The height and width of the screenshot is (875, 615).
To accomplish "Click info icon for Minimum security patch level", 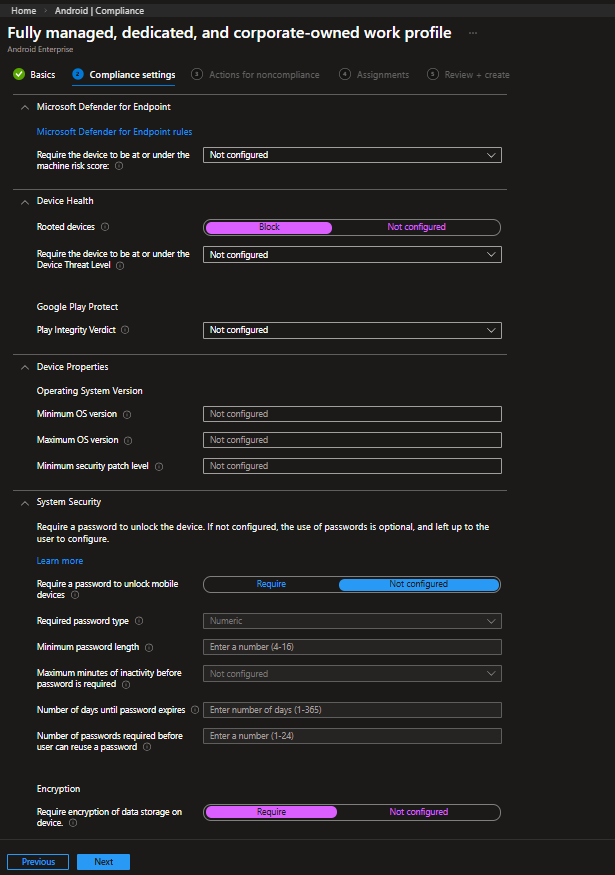I will tap(159, 466).
